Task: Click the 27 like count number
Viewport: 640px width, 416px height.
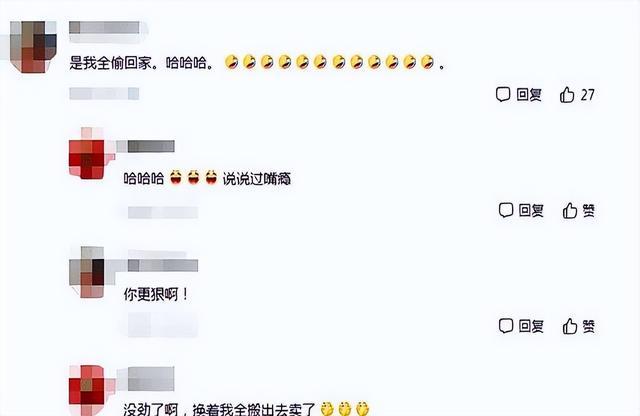Action: click(587, 95)
